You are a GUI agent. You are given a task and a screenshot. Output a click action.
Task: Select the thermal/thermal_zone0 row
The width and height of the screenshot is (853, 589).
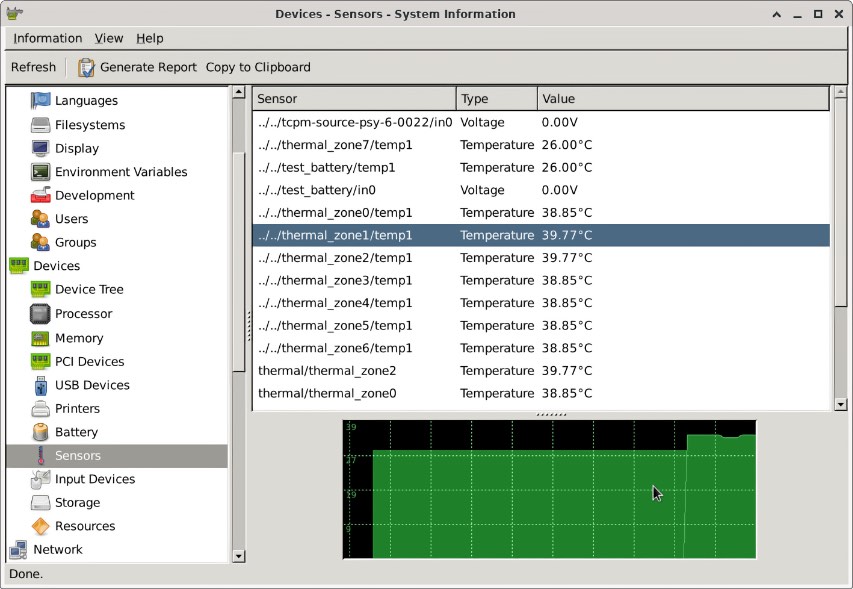(541, 393)
